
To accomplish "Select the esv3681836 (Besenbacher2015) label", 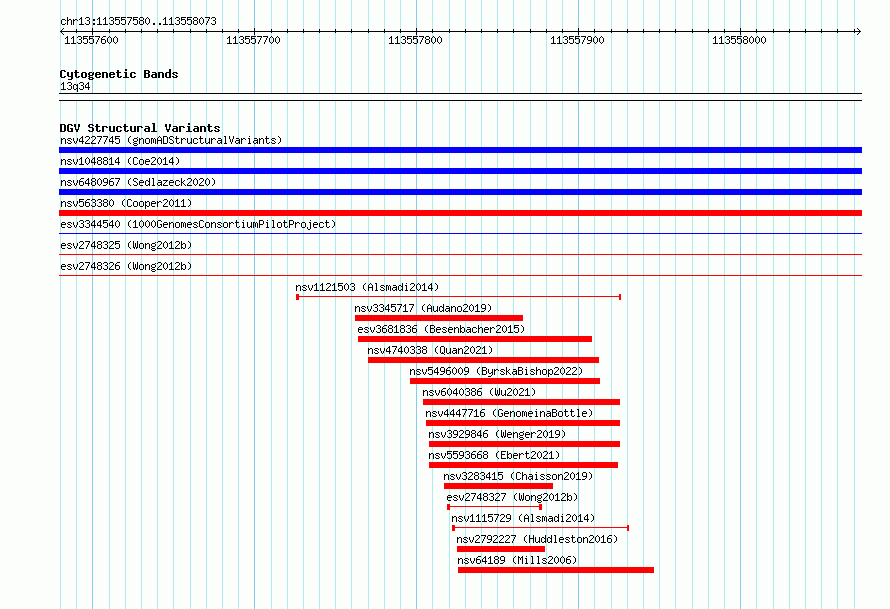I will [x=441, y=329].
